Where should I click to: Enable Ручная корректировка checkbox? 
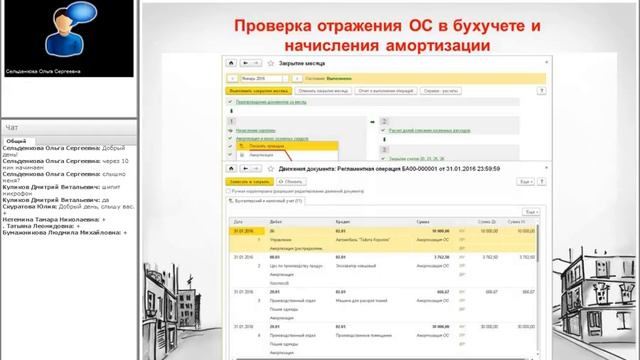pos(229,191)
